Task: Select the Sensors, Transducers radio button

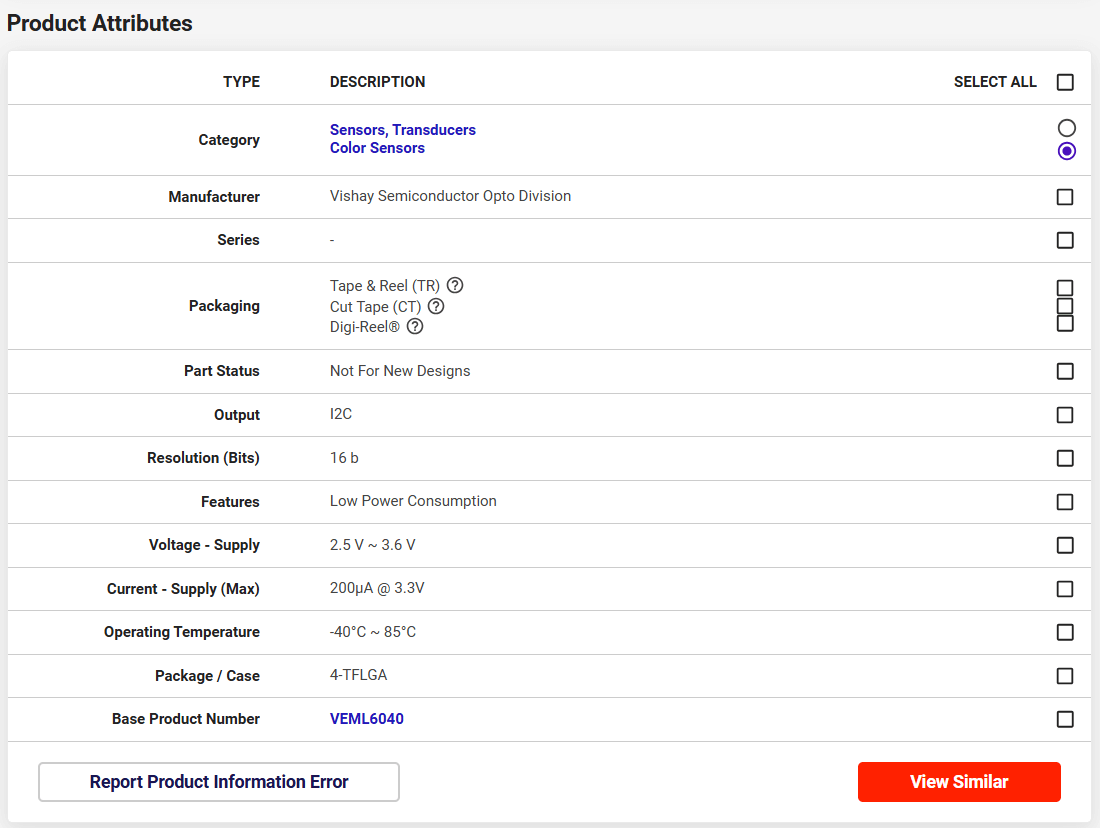Action: point(1066,128)
